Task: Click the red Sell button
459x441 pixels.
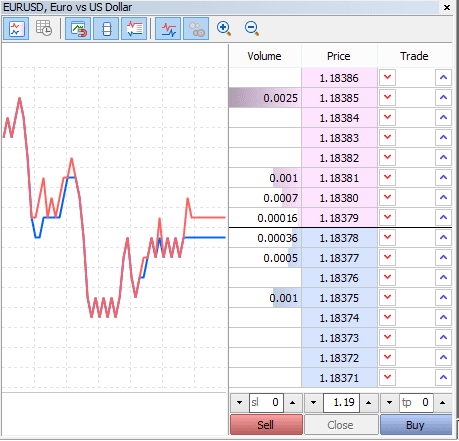Action: 266,425
